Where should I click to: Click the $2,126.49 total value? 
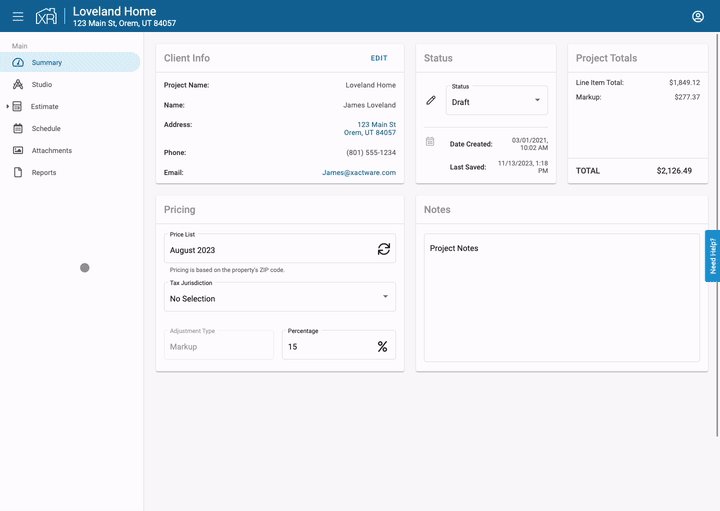click(674, 171)
